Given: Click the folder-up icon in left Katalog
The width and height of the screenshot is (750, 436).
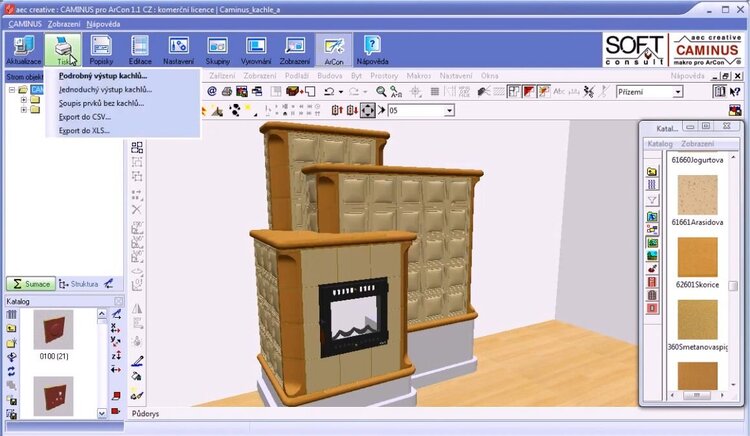Looking at the screenshot, I should [x=12, y=328].
